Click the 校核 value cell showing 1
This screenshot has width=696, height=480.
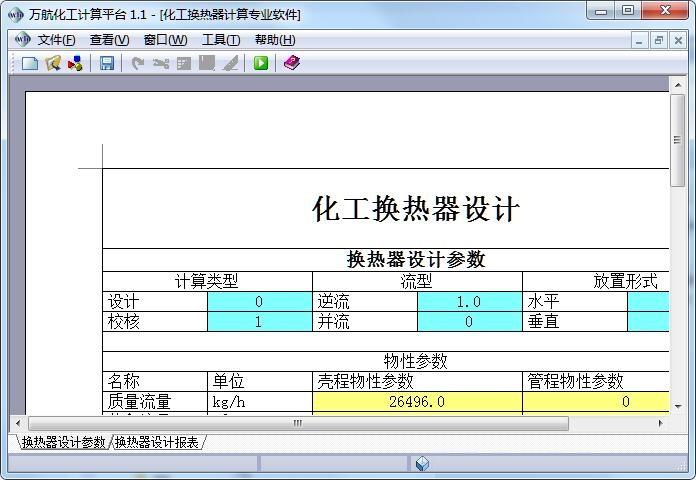point(259,321)
